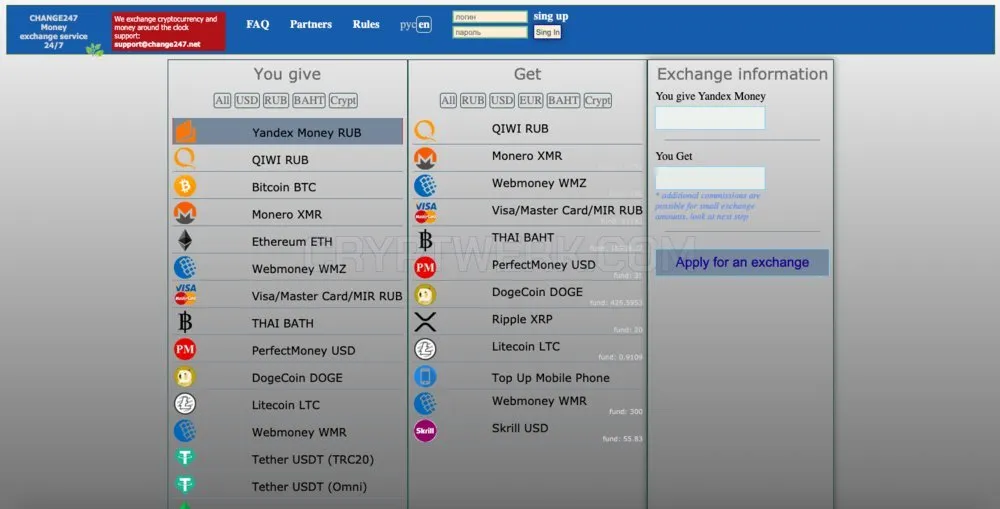Click the Ethereum ETH diamond icon

click(185, 240)
